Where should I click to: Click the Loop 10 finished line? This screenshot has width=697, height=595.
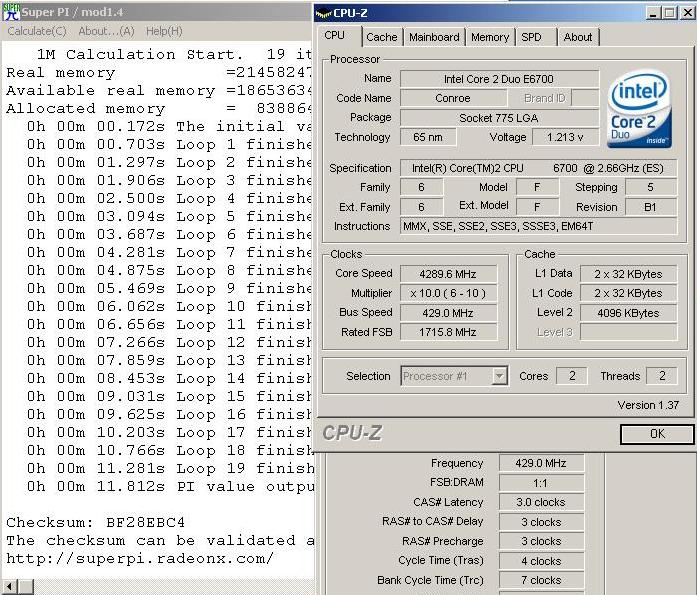click(169, 307)
